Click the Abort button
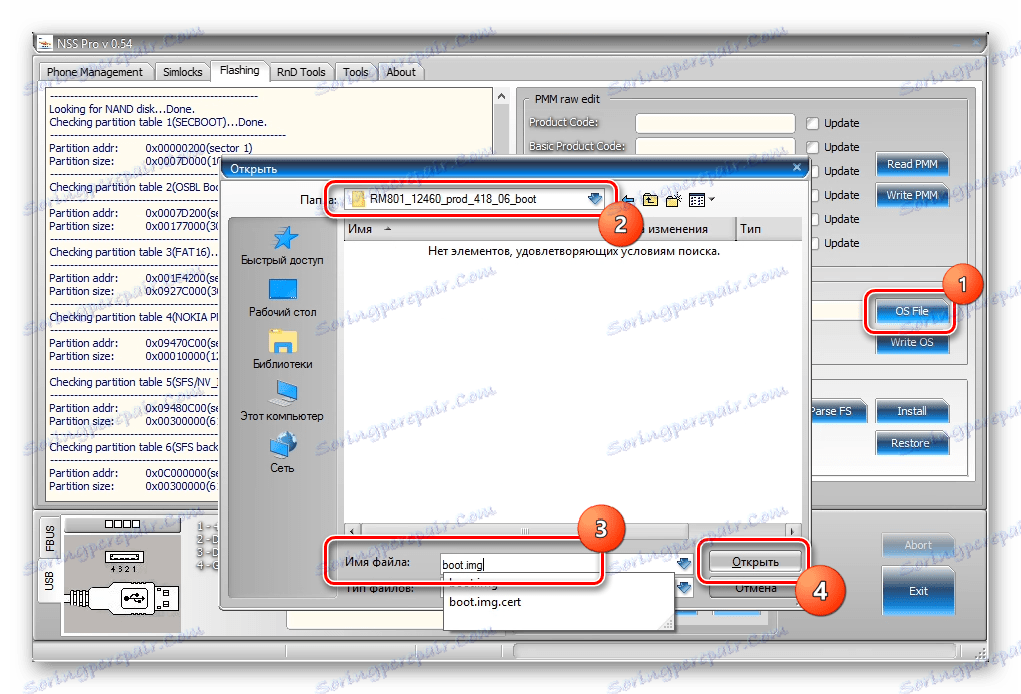1021x694 pixels. click(x=918, y=545)
